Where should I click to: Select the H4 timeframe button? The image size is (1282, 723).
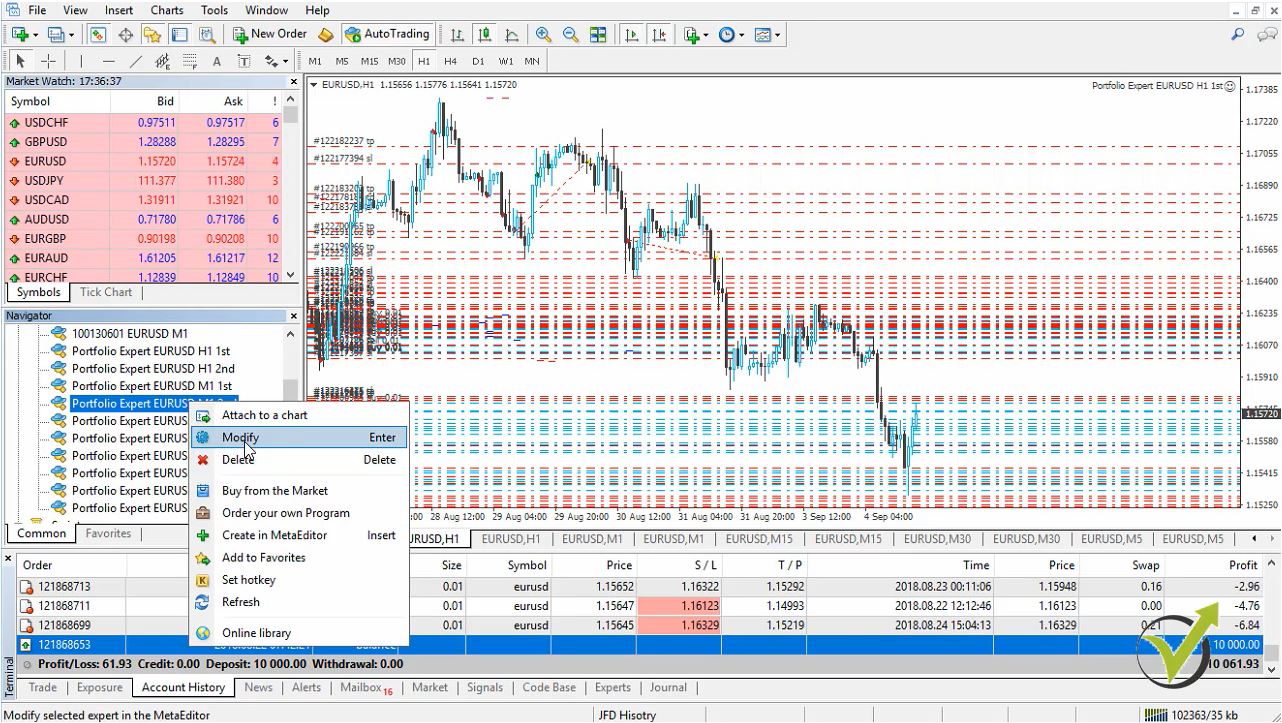[x=450, y=61]
